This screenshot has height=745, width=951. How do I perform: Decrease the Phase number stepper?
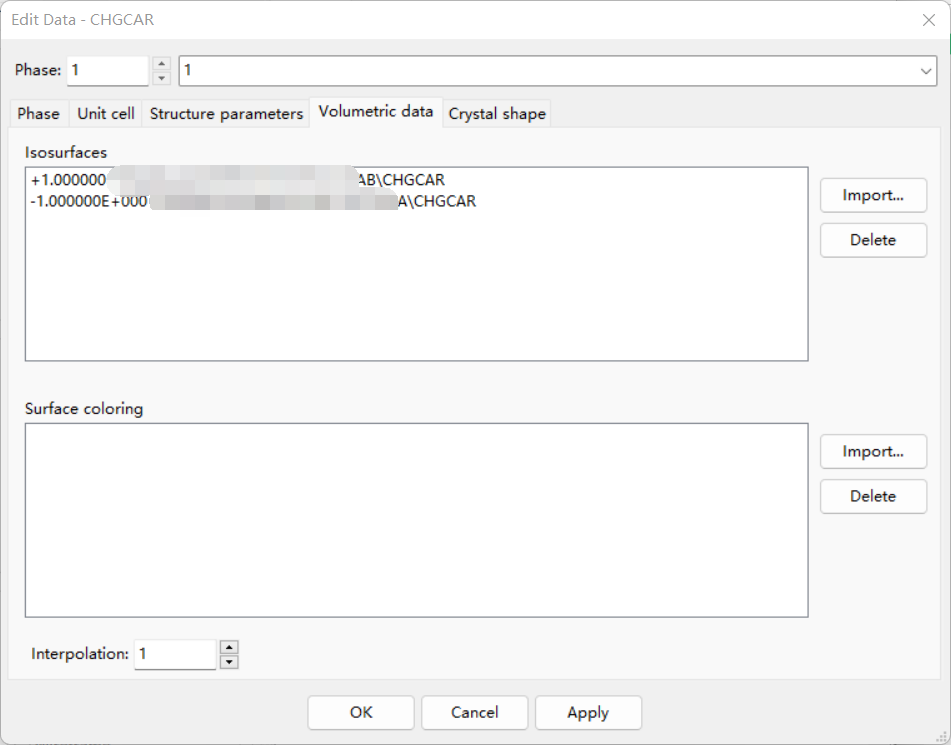(161, 78)
